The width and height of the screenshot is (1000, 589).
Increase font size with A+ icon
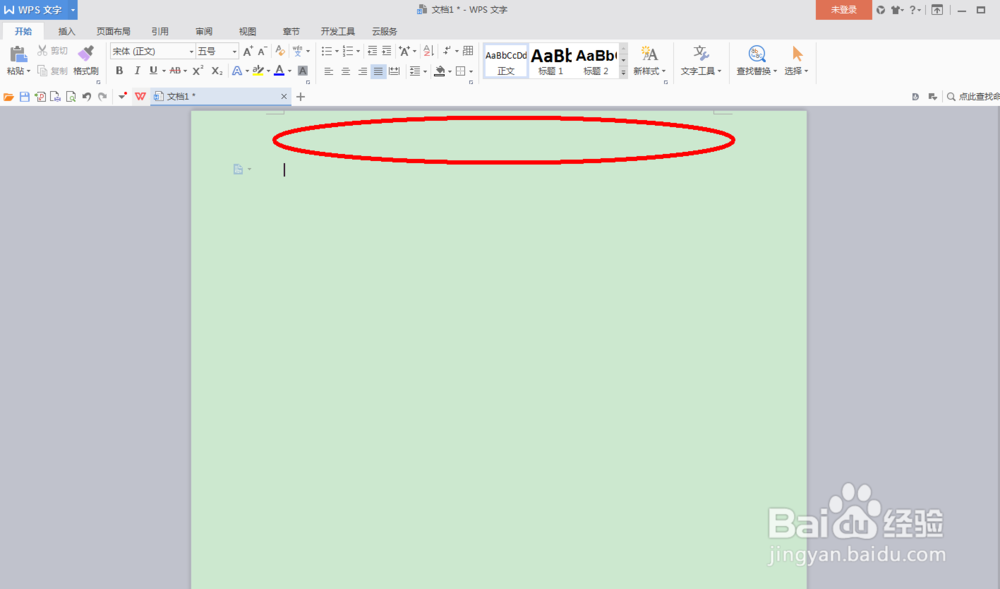coord(248,51)
